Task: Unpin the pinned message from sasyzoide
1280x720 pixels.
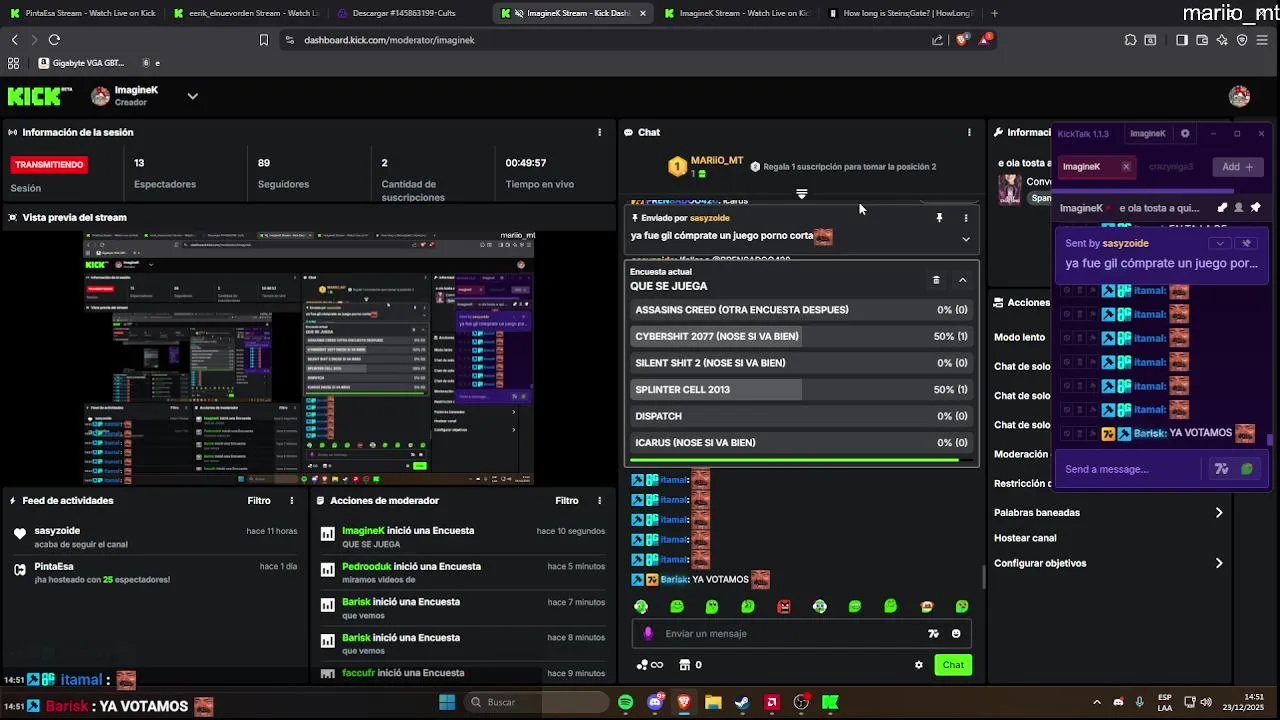Action: point(939,218)
